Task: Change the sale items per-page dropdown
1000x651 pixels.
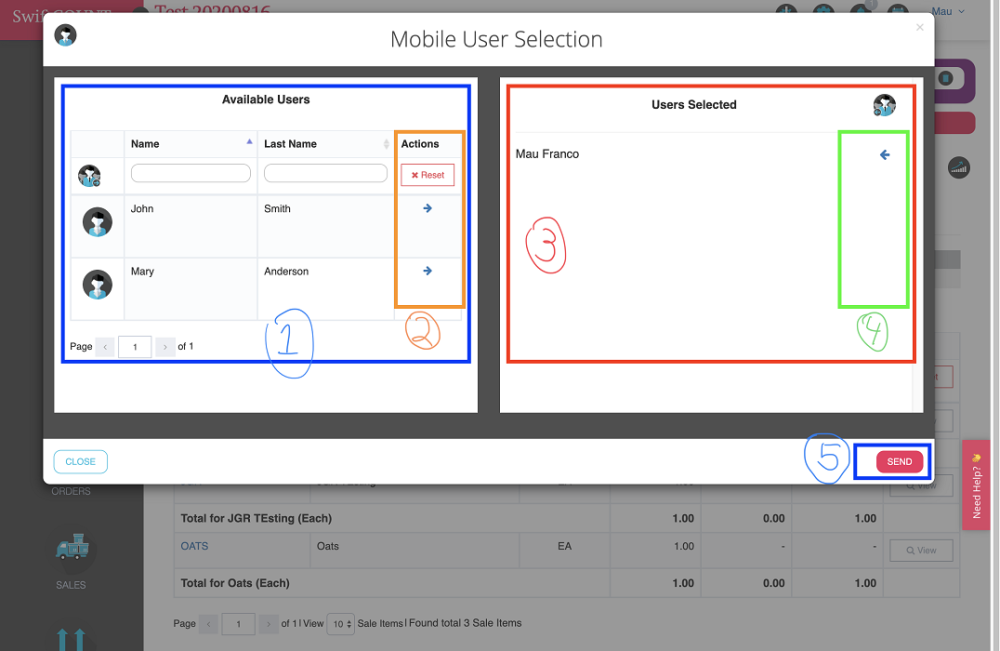Action: [341, 624]
